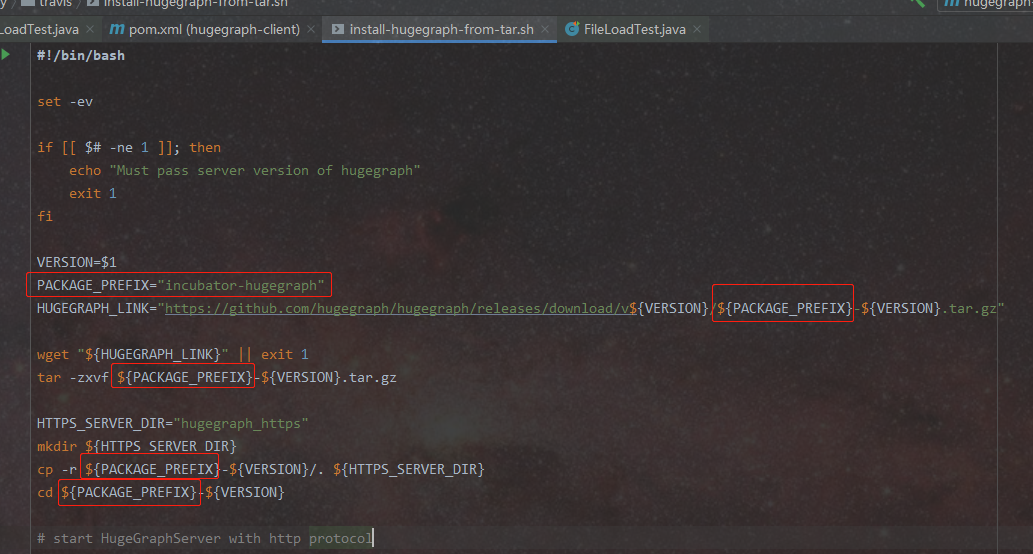Open the hugegraph run configuration dropdown

coord(984,4)
